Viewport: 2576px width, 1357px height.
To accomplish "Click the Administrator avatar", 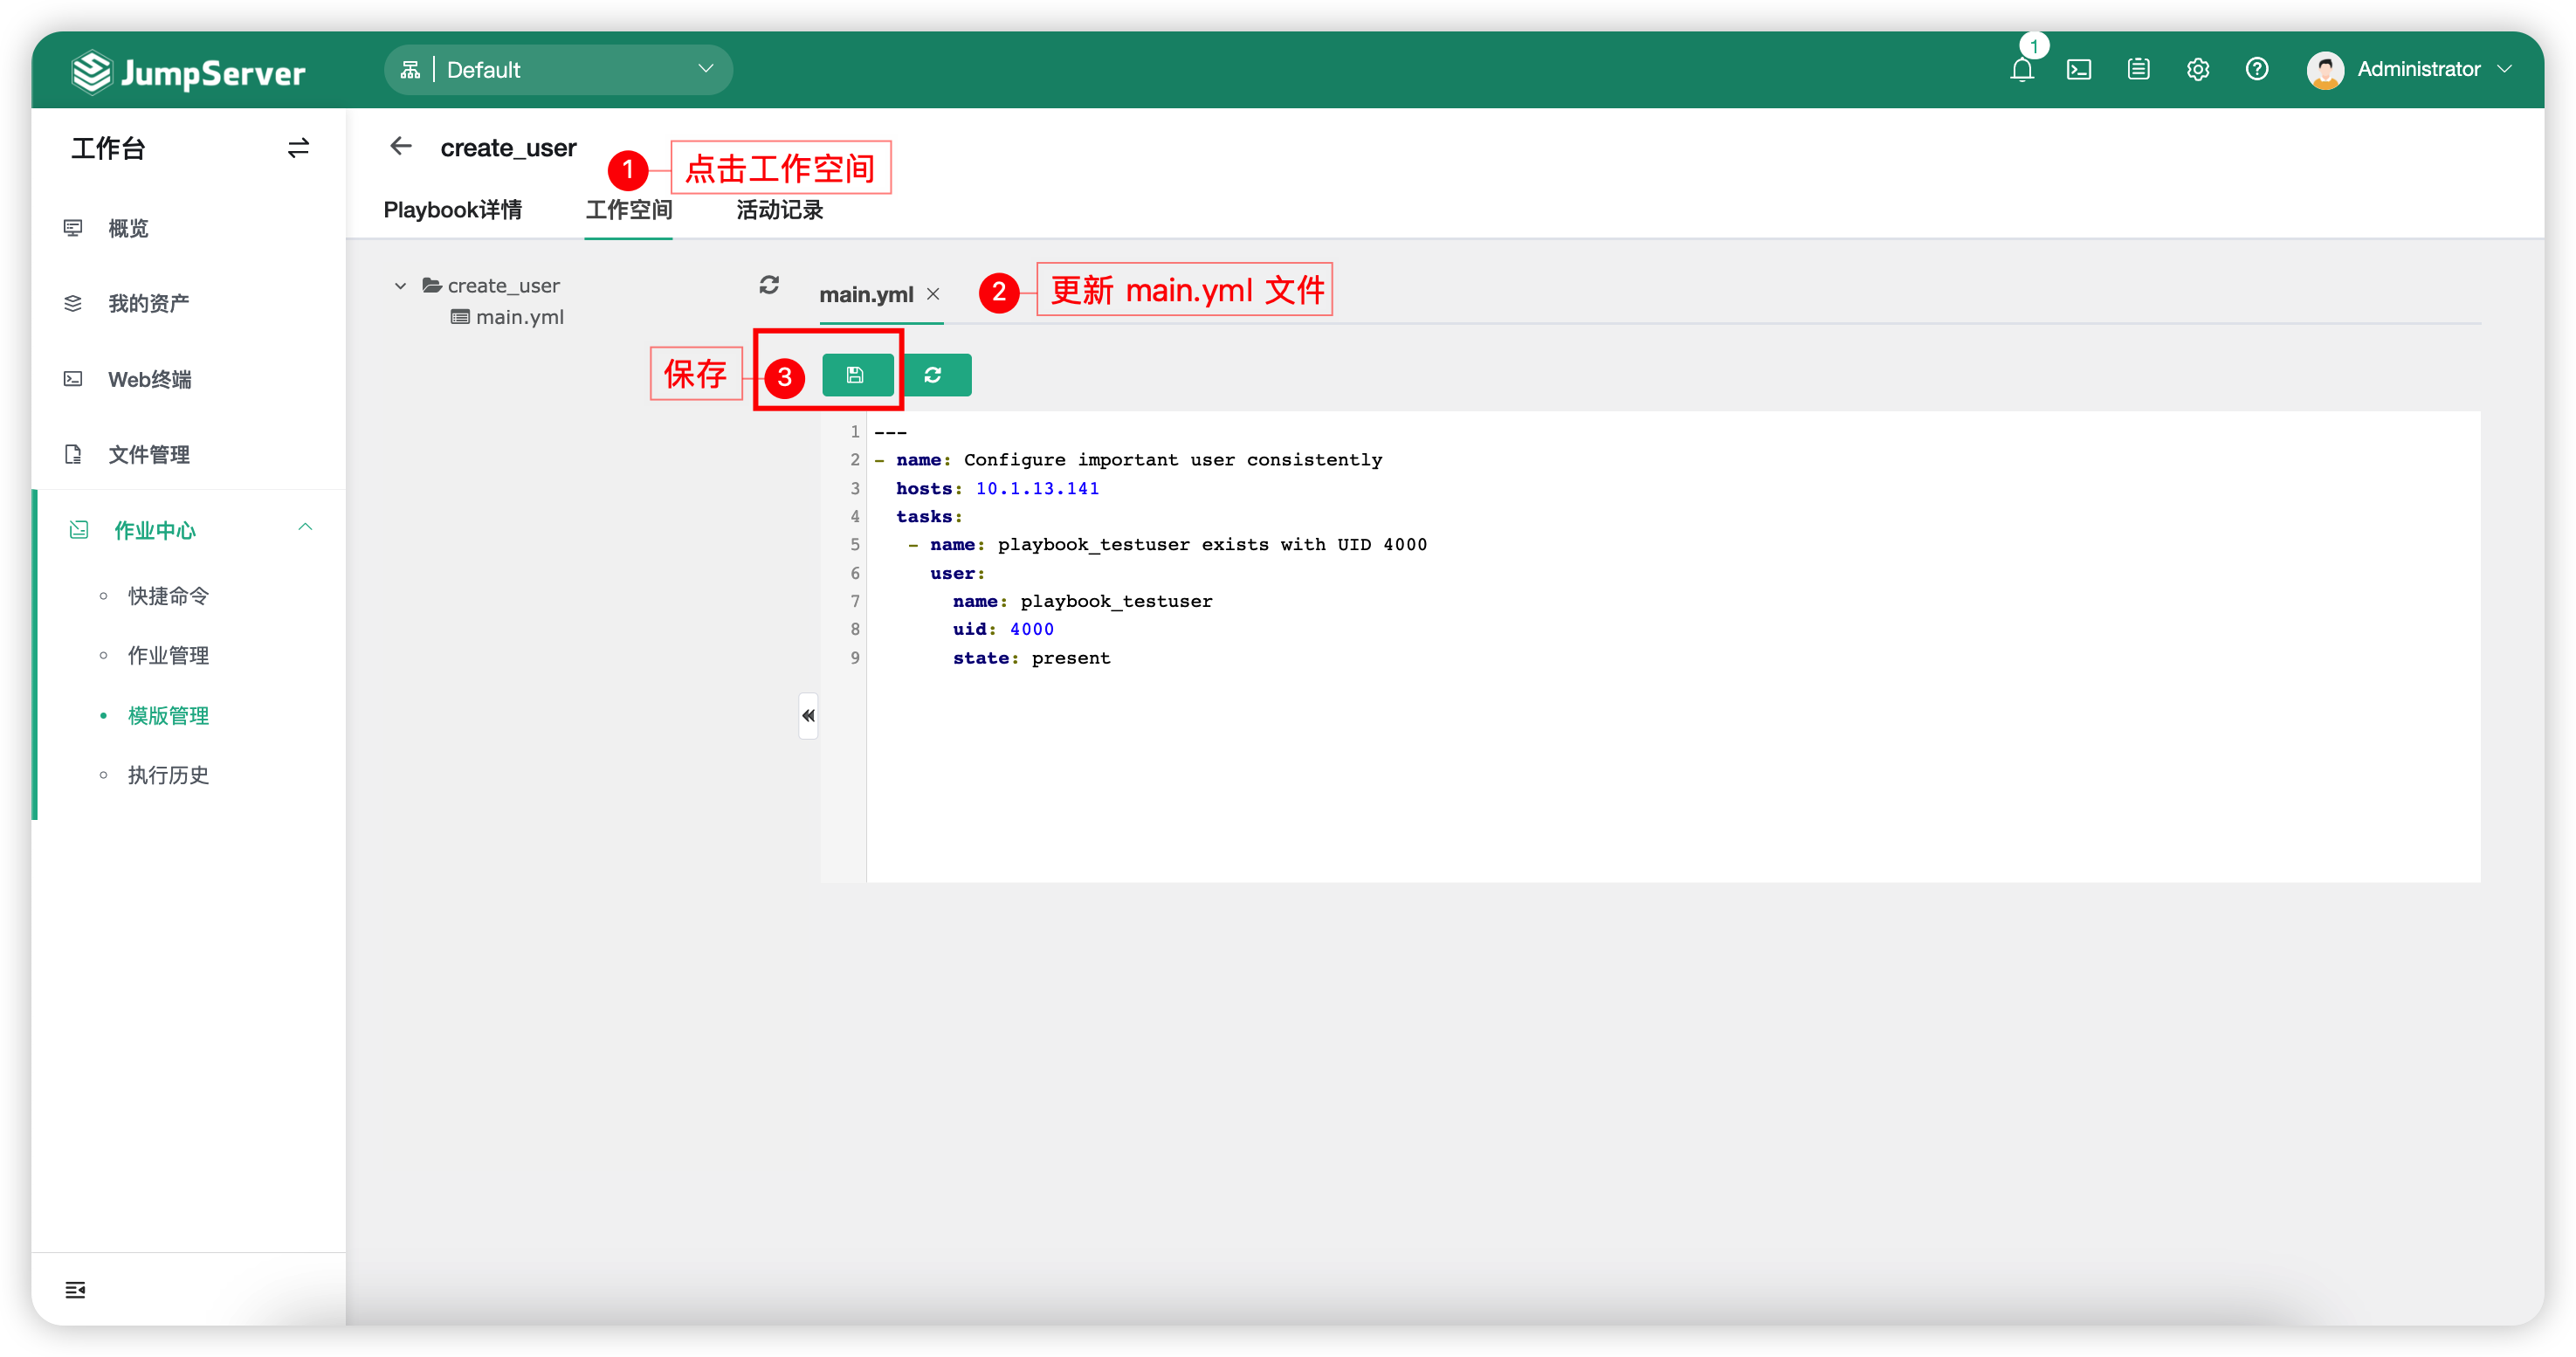I will tap(2324, 70).
